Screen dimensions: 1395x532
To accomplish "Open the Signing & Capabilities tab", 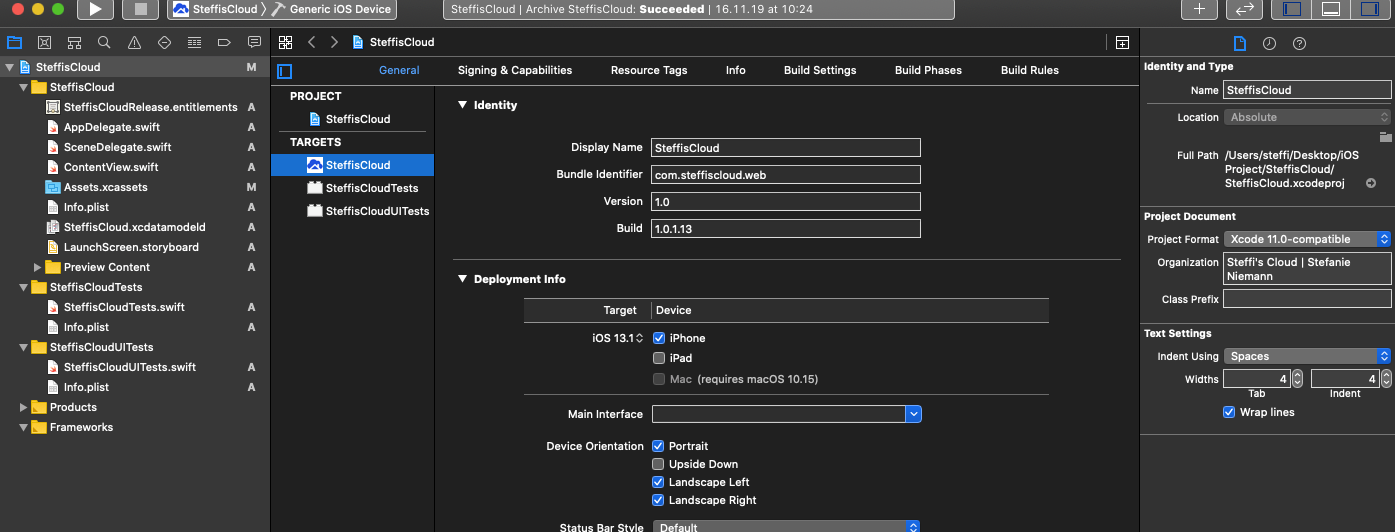I will pos(514,70).
